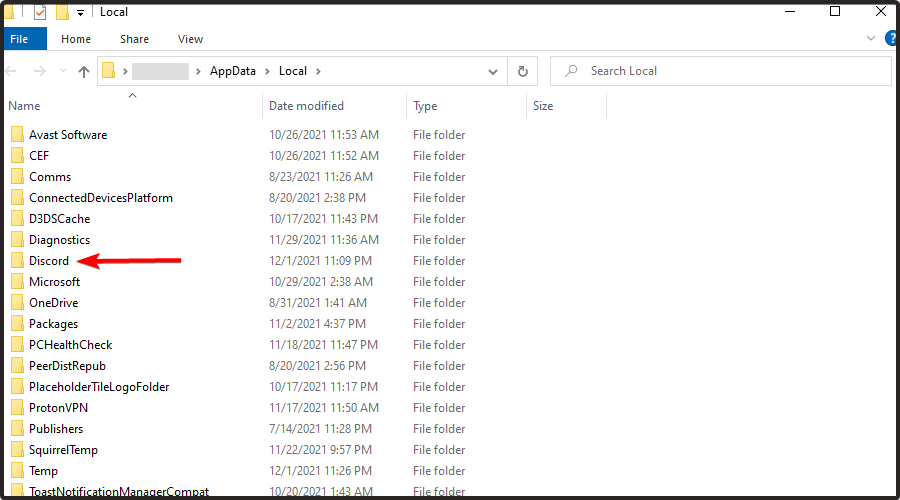
Task: Select the D3DSCache folder icon
Action: click(x=17, y=219)
